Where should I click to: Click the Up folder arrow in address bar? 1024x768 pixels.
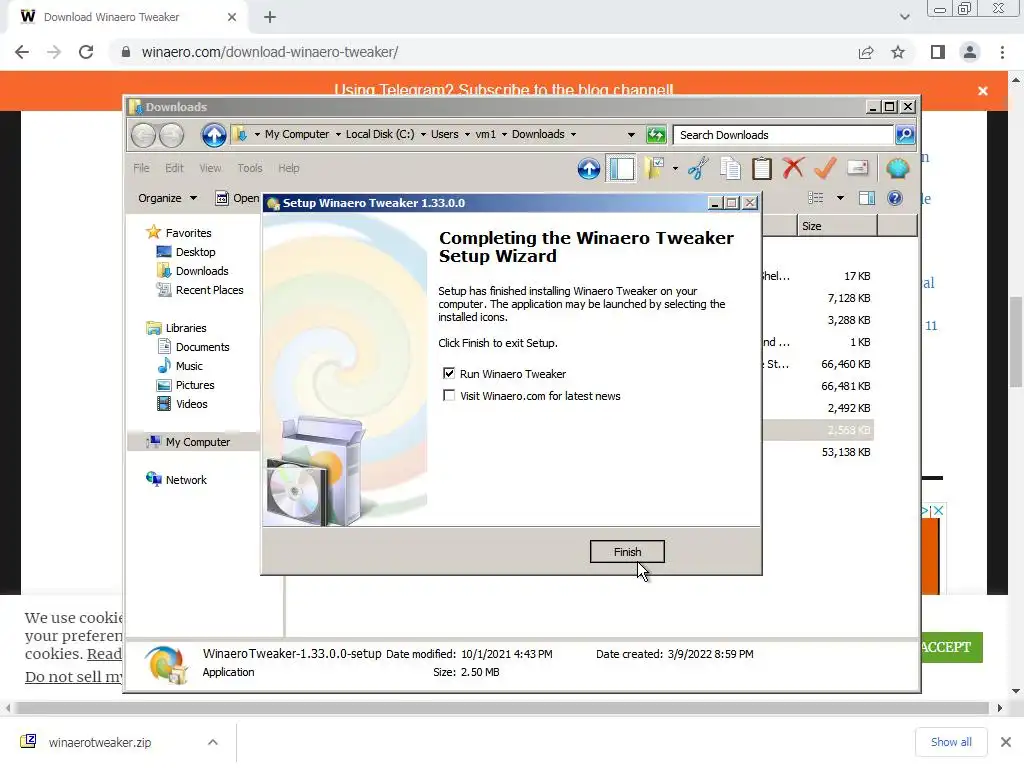point(214,135)
